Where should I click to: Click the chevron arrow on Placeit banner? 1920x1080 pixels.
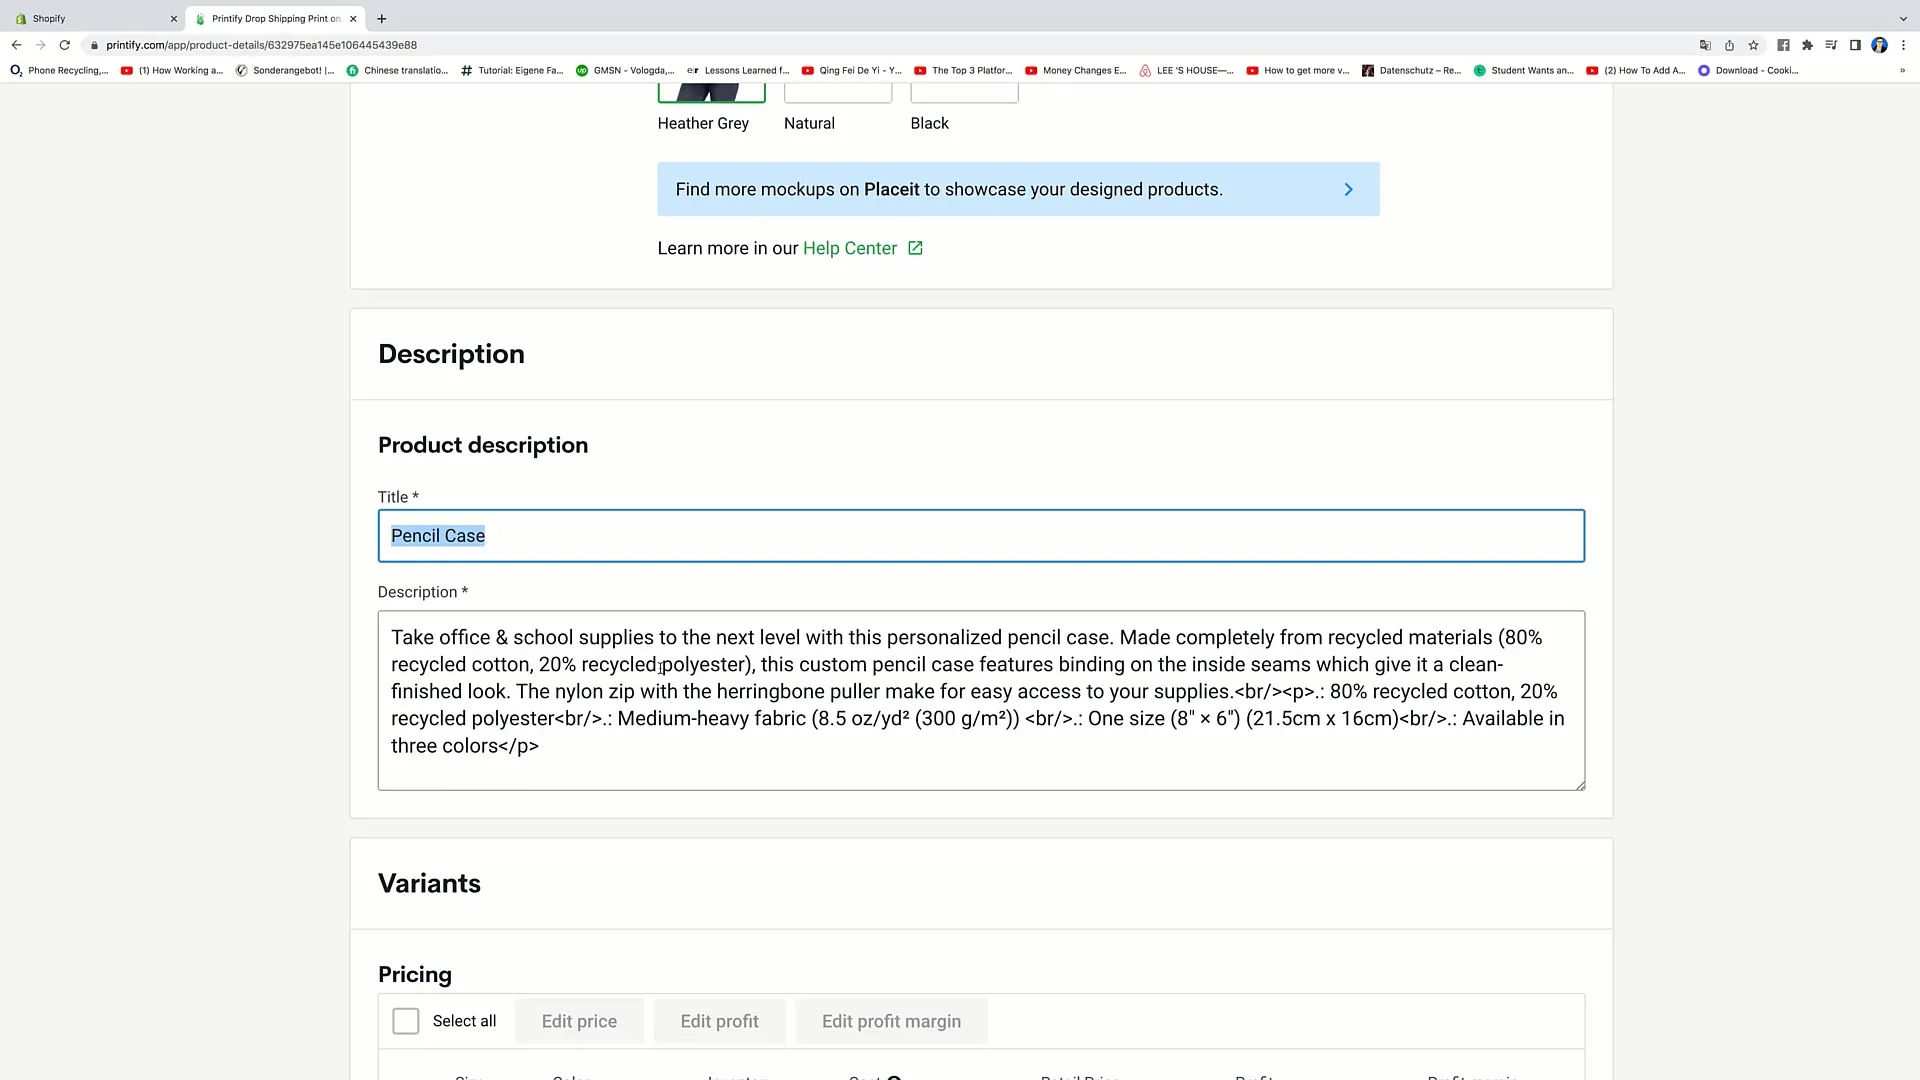click(1348, 190)
